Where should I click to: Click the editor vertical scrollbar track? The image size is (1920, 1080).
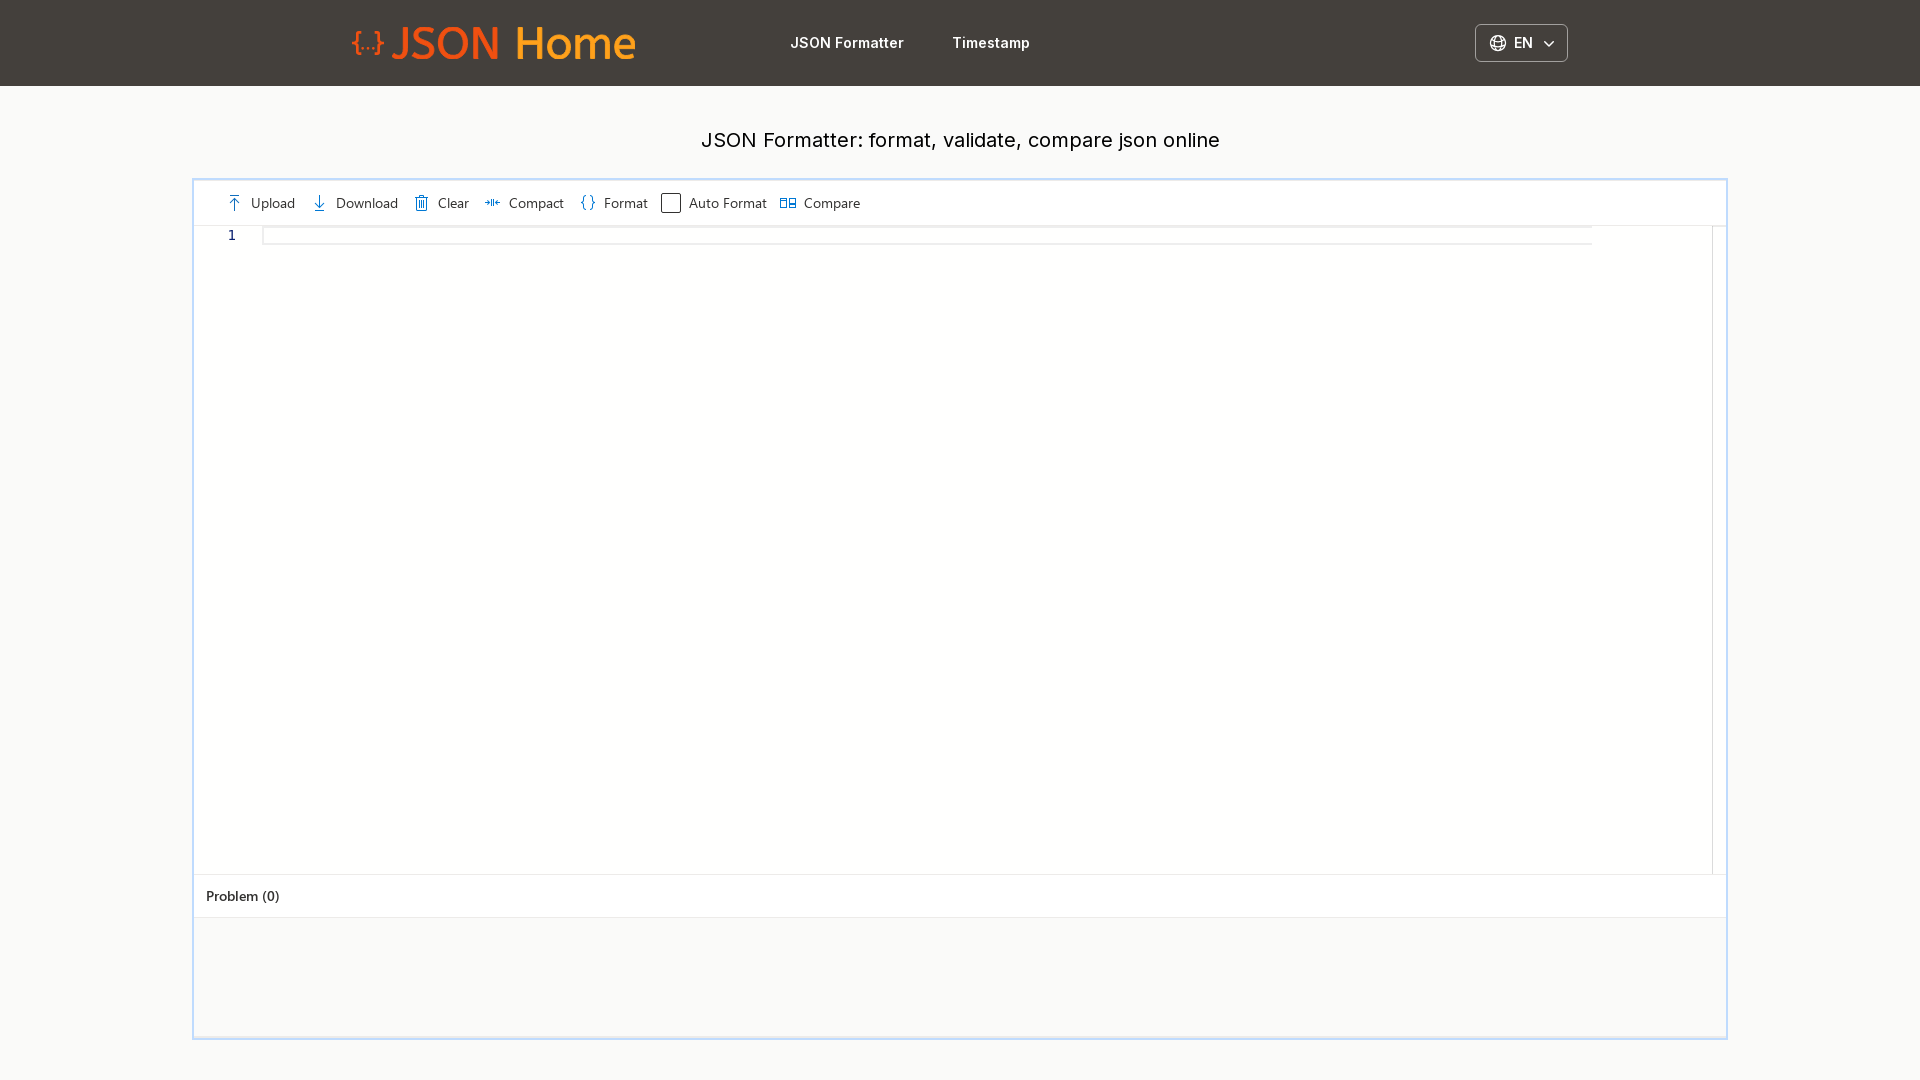[1719, 550]
